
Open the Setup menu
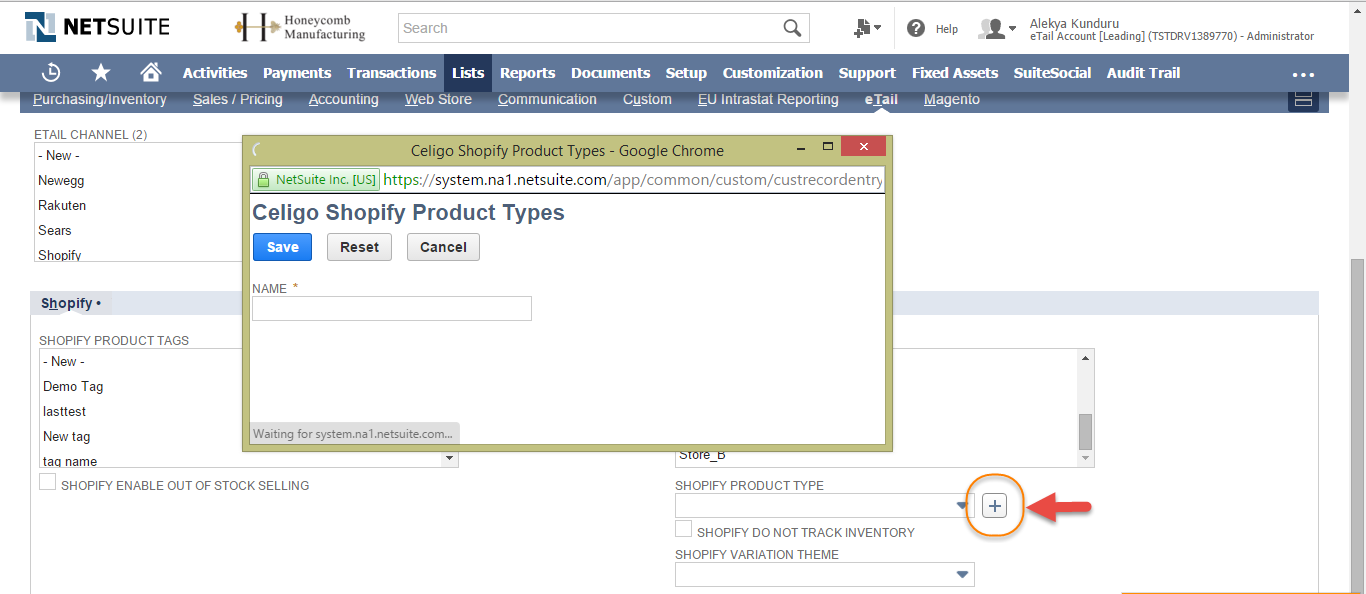pyautogui.click(x=686, y=73)
